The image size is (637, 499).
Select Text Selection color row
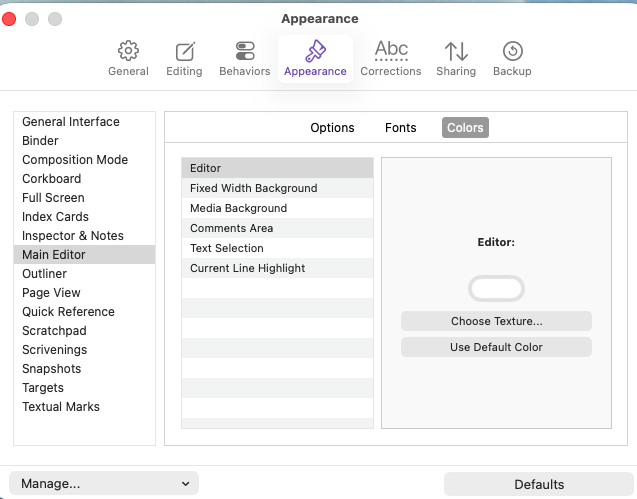pyautogui.click(x=277, y=248)
